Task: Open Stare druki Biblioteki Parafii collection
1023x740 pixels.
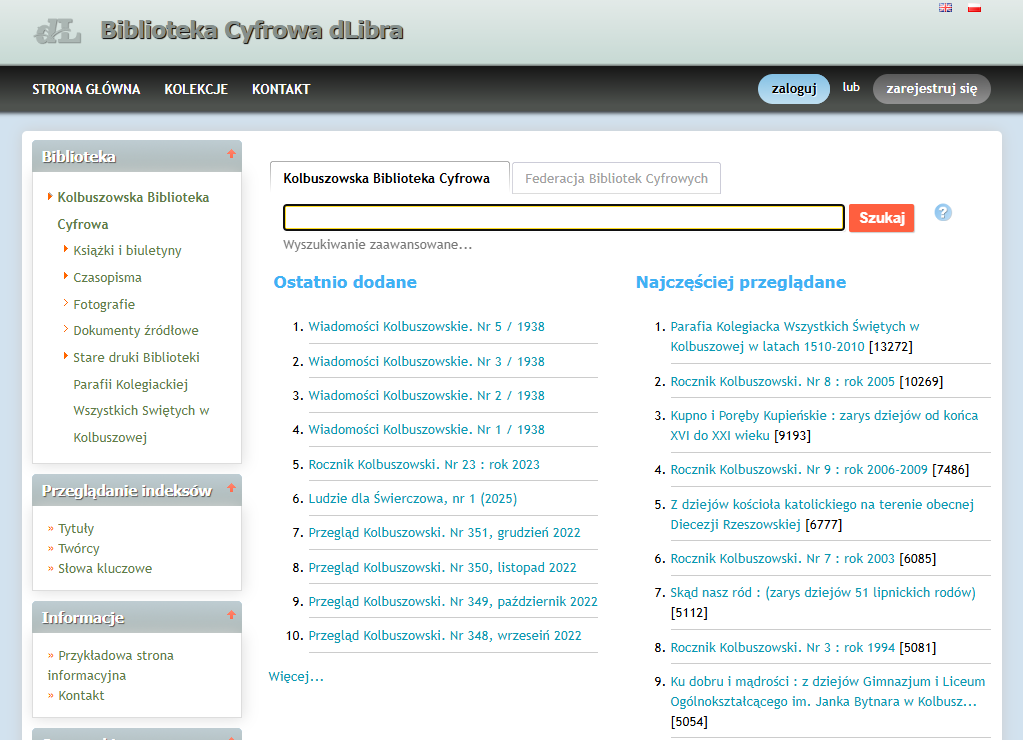Action: (x=141, y=397)
